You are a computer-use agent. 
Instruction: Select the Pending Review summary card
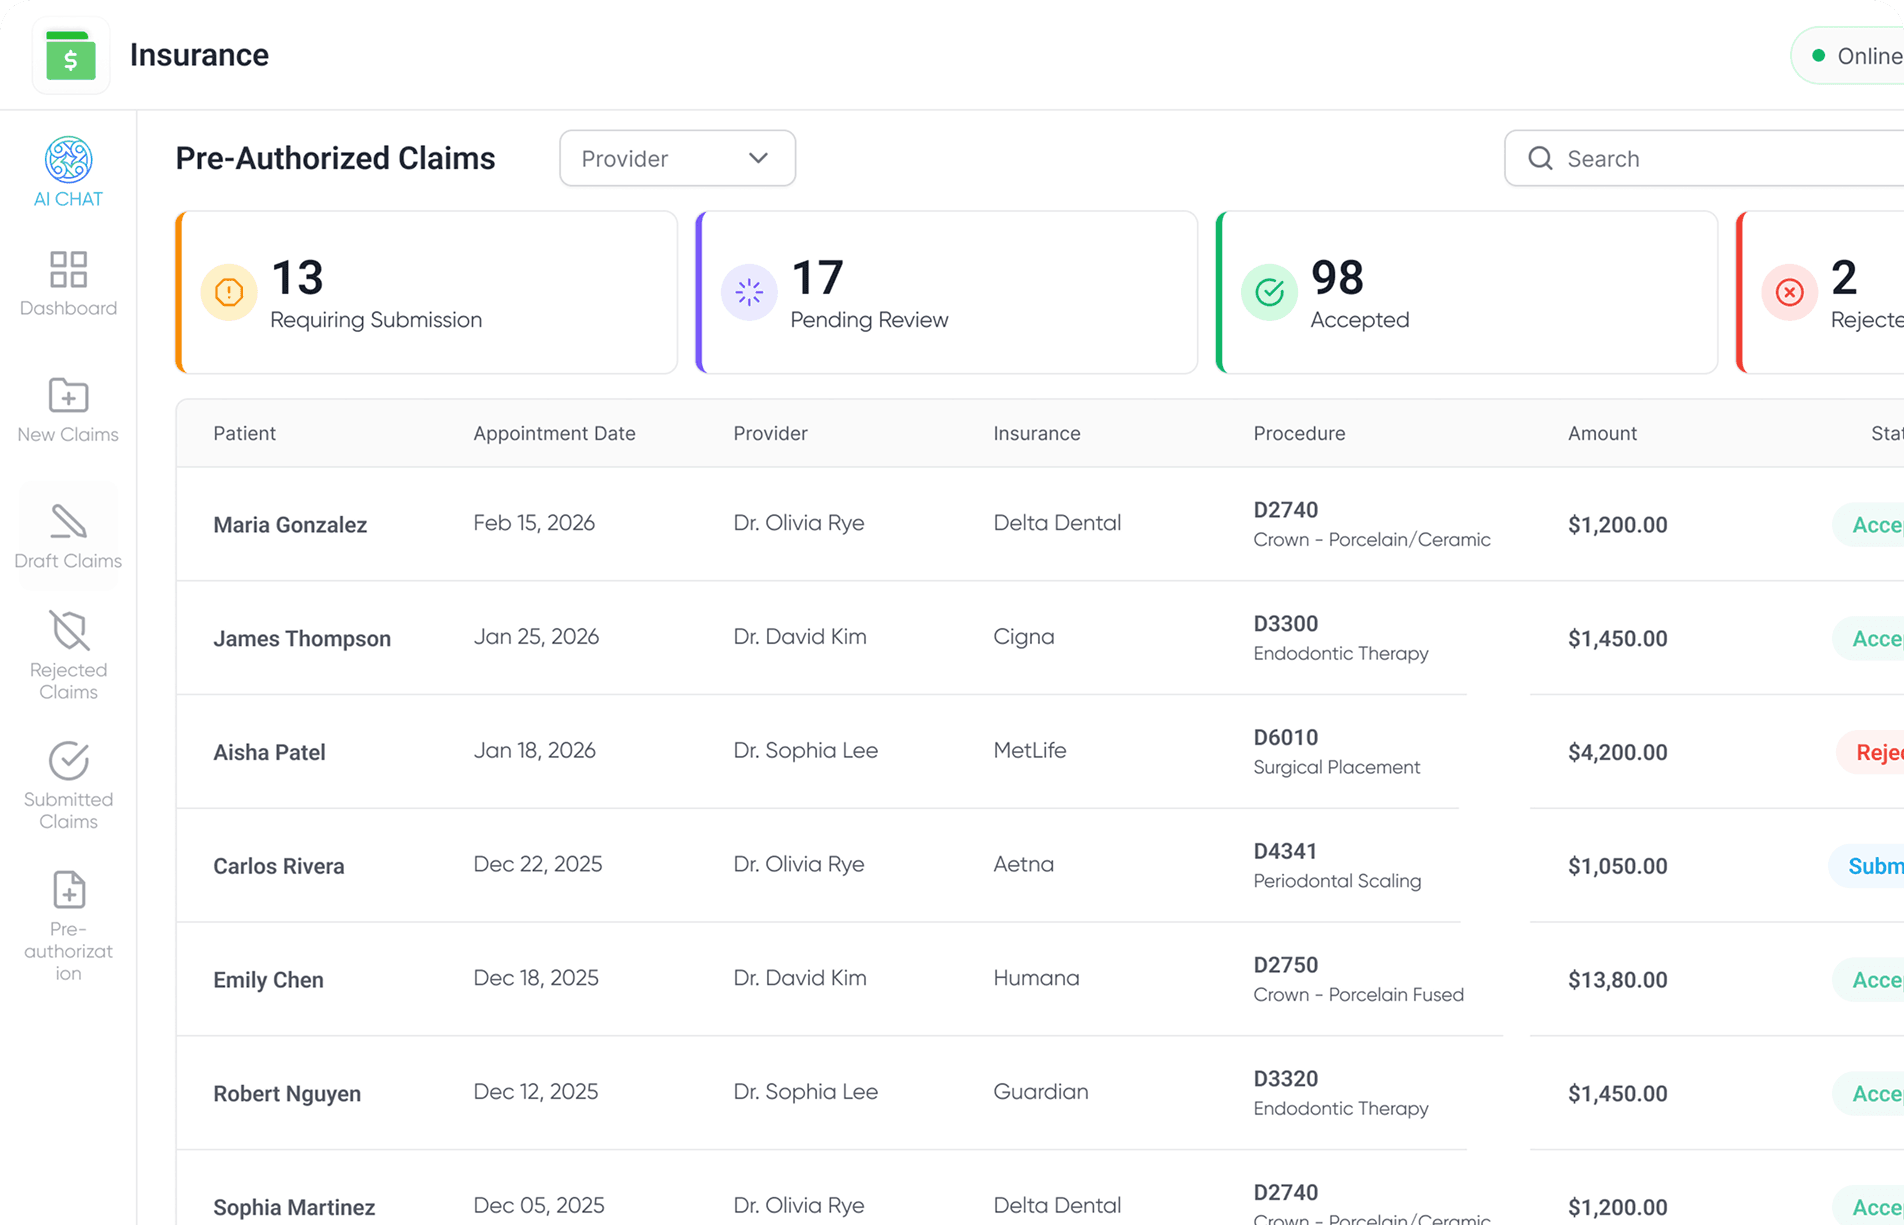pyautogui.click(x=947, y=292)
